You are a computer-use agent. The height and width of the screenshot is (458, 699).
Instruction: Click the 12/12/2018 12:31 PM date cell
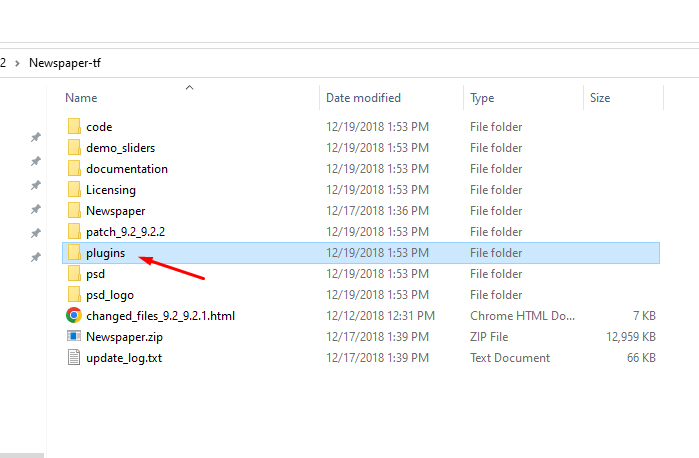[x=380, y=316]
